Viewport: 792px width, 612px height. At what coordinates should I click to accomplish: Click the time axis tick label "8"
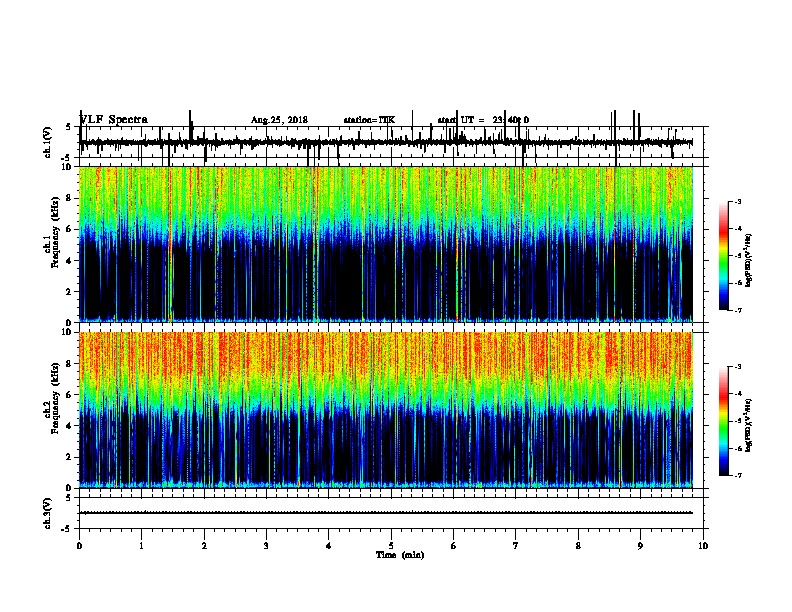point(578,546)
